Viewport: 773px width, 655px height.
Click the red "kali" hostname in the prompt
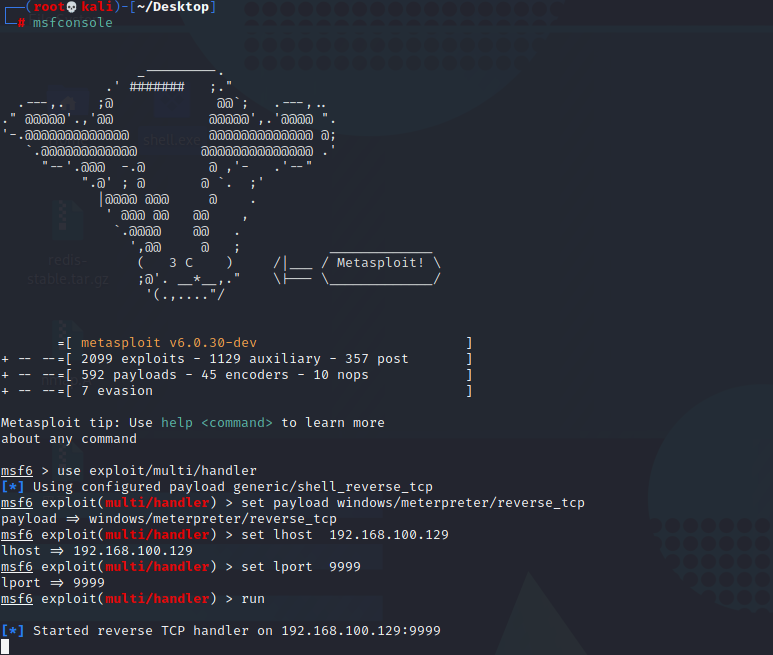97,7
